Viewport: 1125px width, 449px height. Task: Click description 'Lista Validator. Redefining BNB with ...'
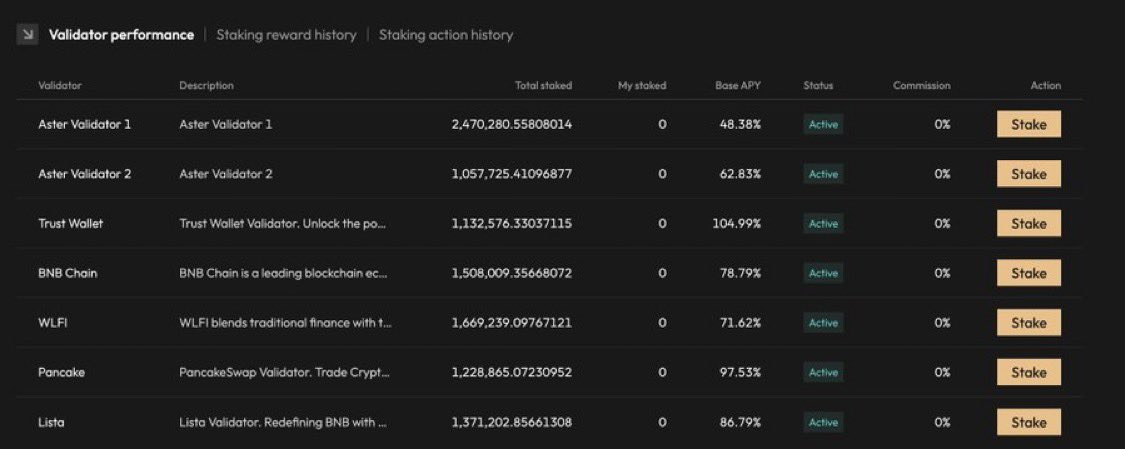(283, 422)
